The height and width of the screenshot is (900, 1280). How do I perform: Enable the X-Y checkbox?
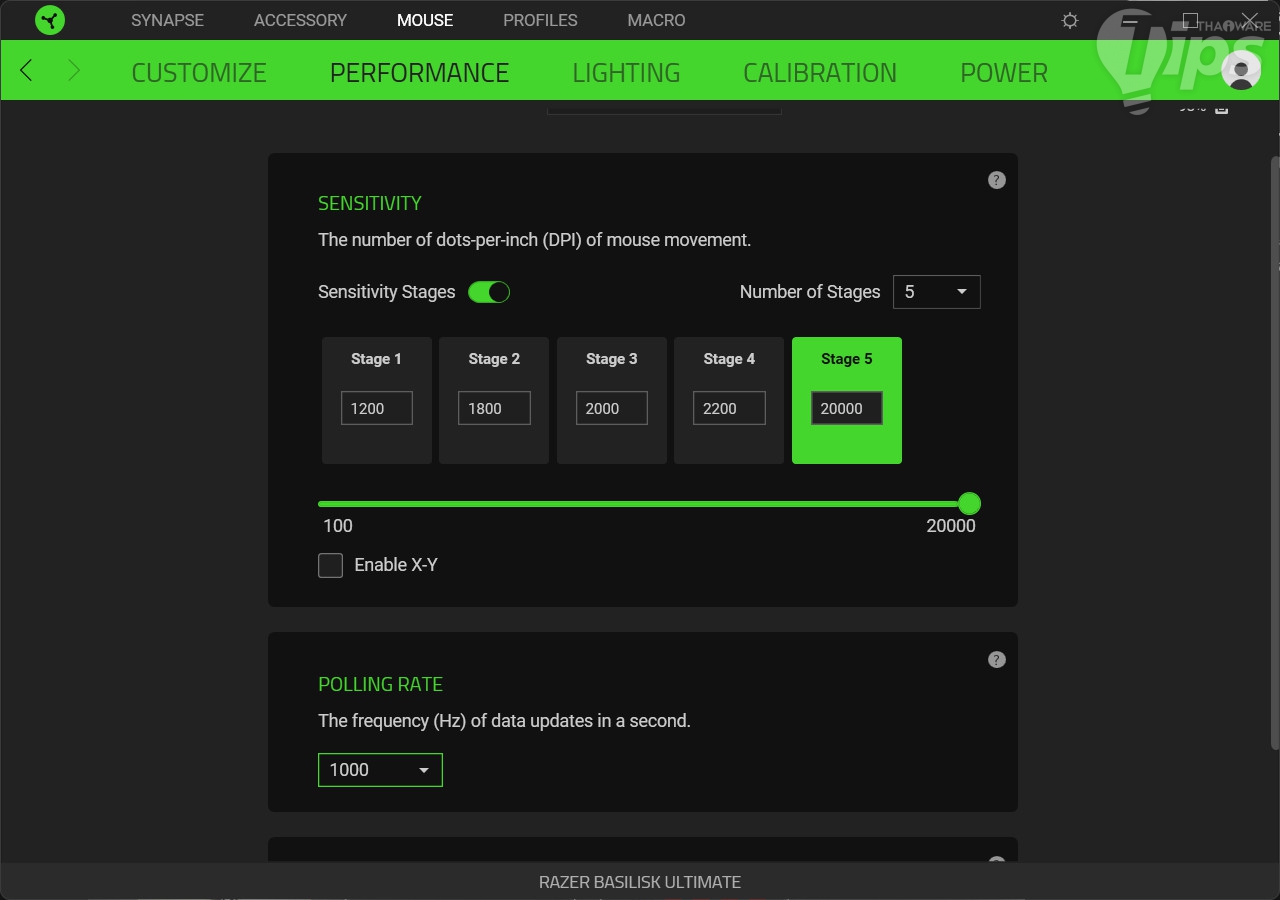click(330, 565)
